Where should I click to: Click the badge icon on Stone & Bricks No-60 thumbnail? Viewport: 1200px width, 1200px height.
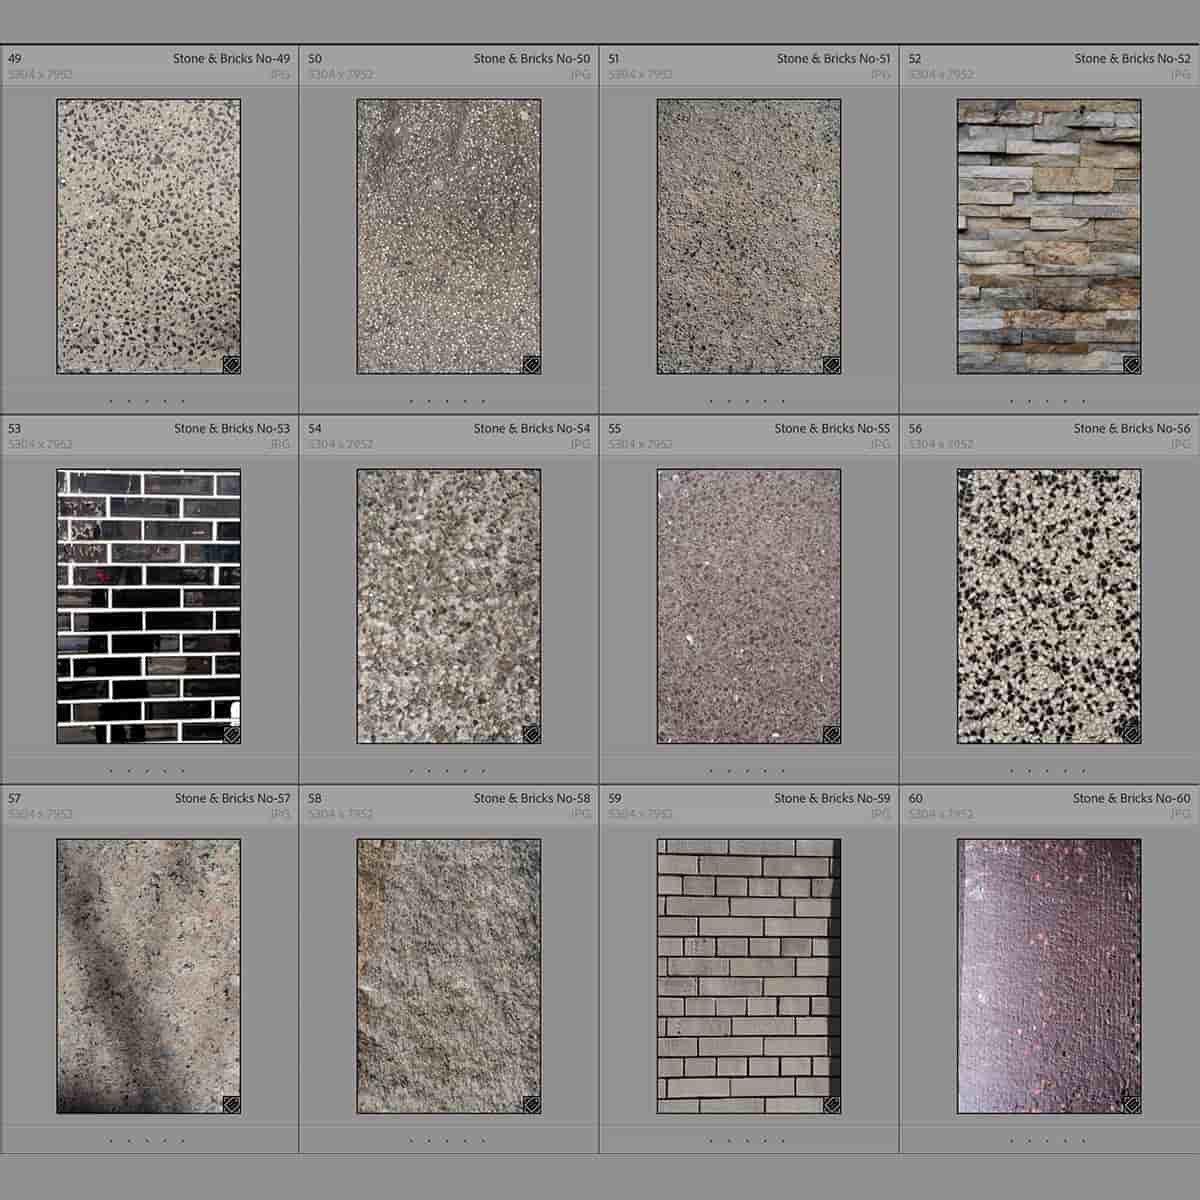click(1132, 1104)
